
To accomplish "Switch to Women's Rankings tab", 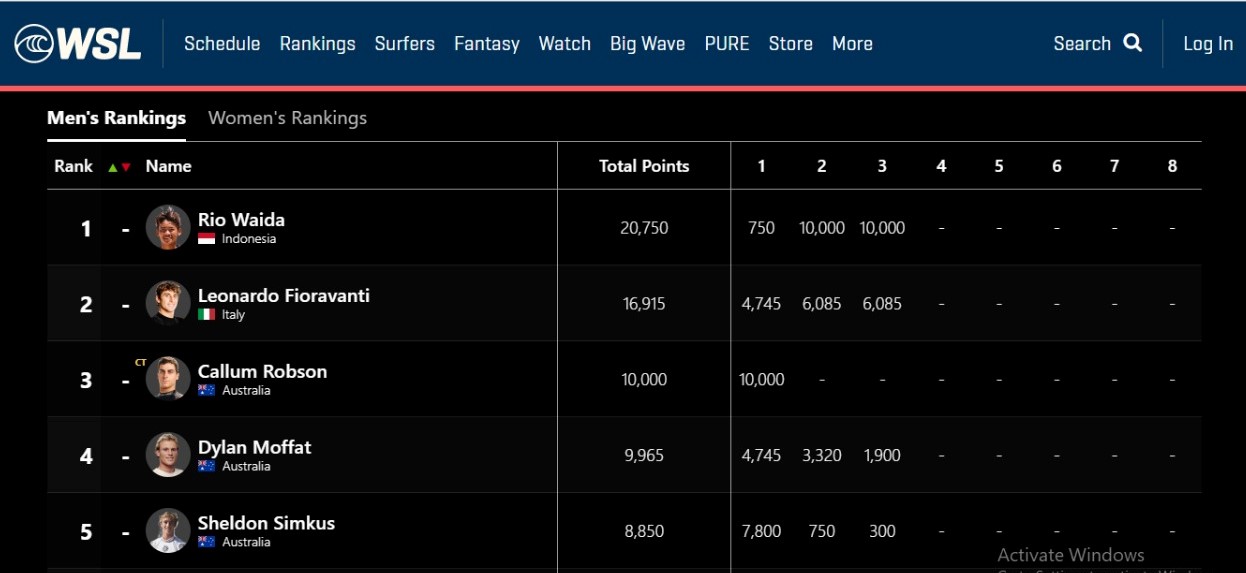I will [x=287, y=118].
